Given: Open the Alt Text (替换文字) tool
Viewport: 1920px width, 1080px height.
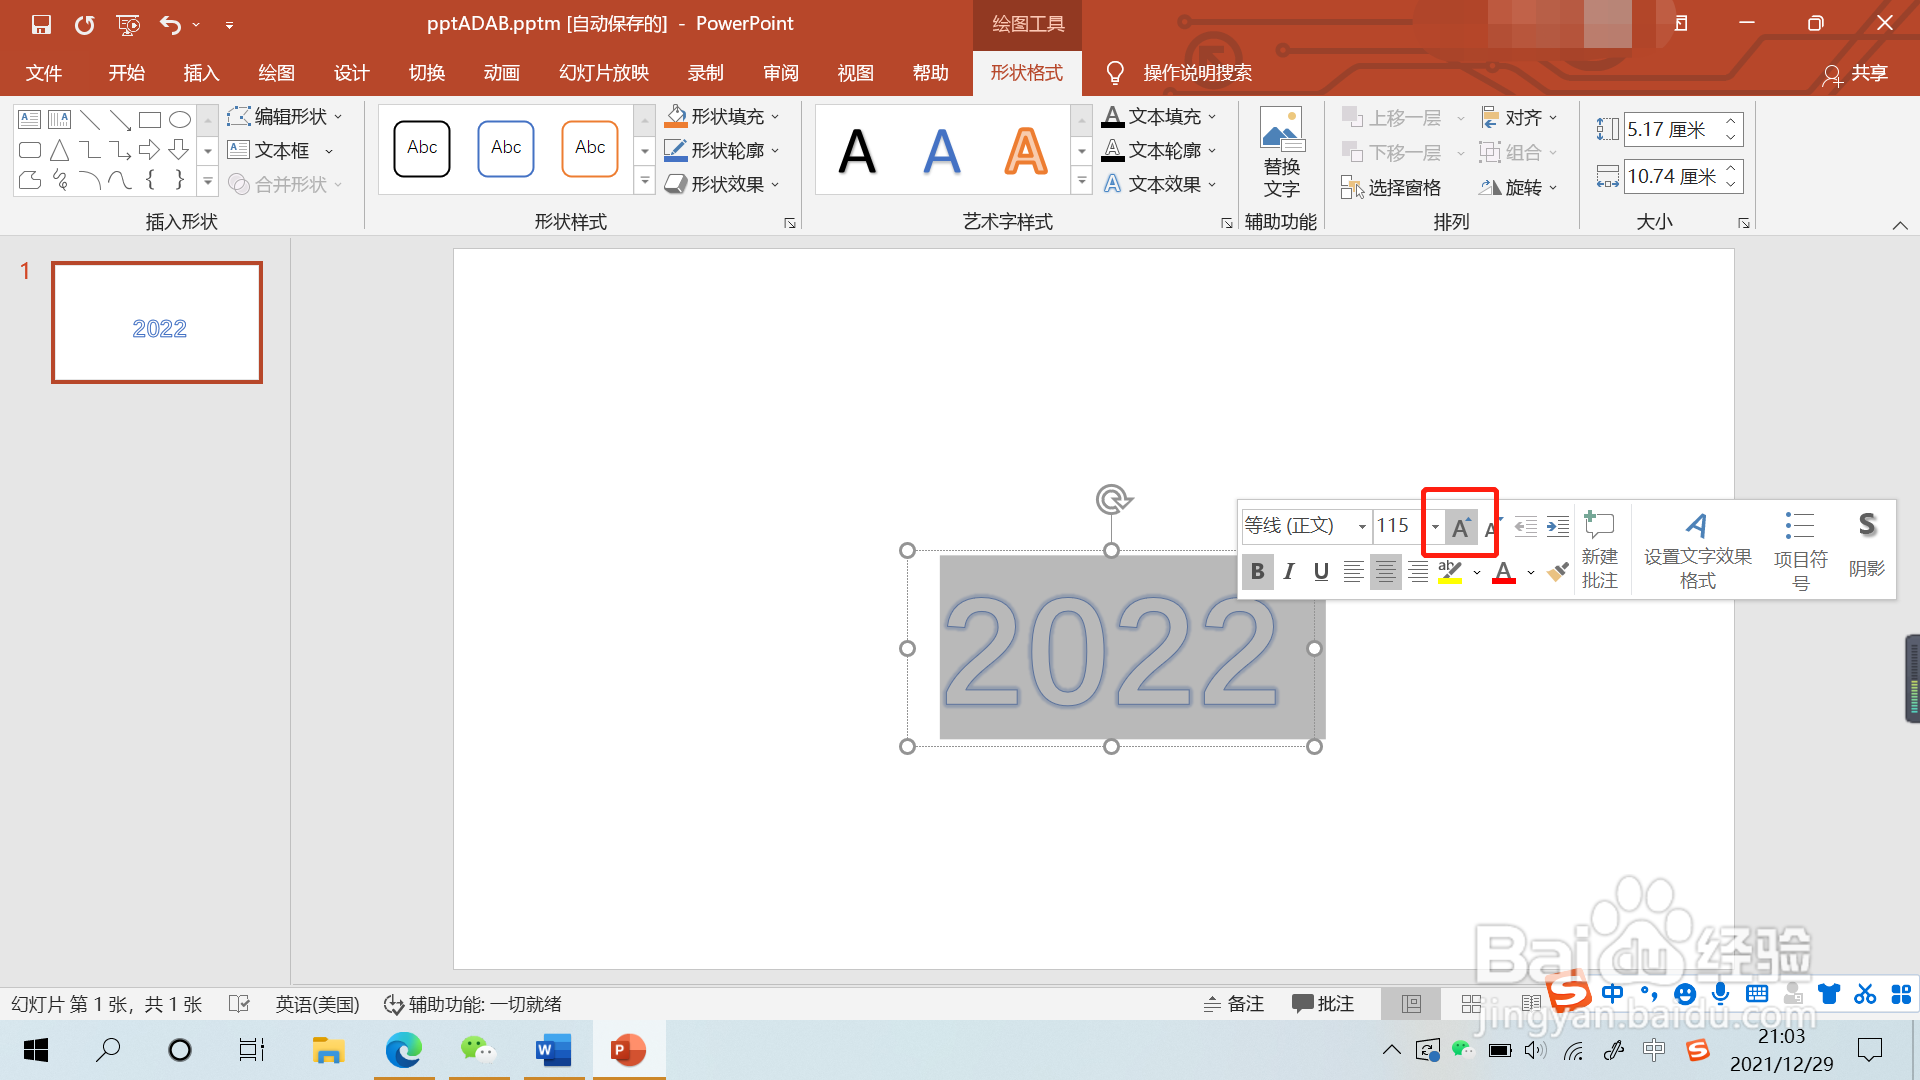Looking at the screenshot, I should point(1281,152).
